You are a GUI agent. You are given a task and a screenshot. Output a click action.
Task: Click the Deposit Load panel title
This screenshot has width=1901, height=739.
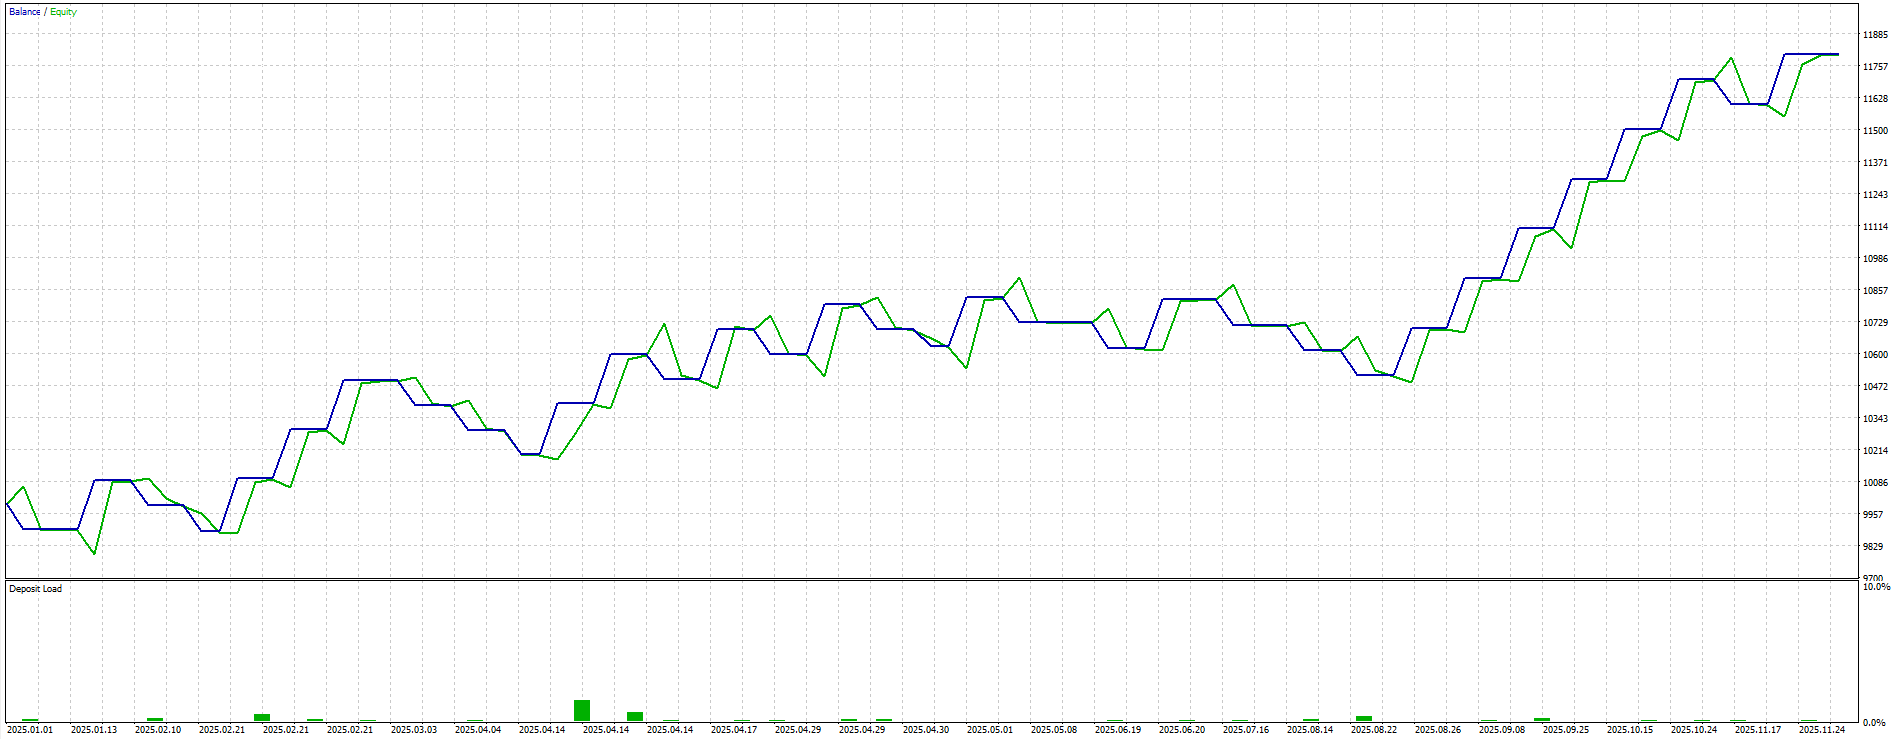tap(36, 589)
